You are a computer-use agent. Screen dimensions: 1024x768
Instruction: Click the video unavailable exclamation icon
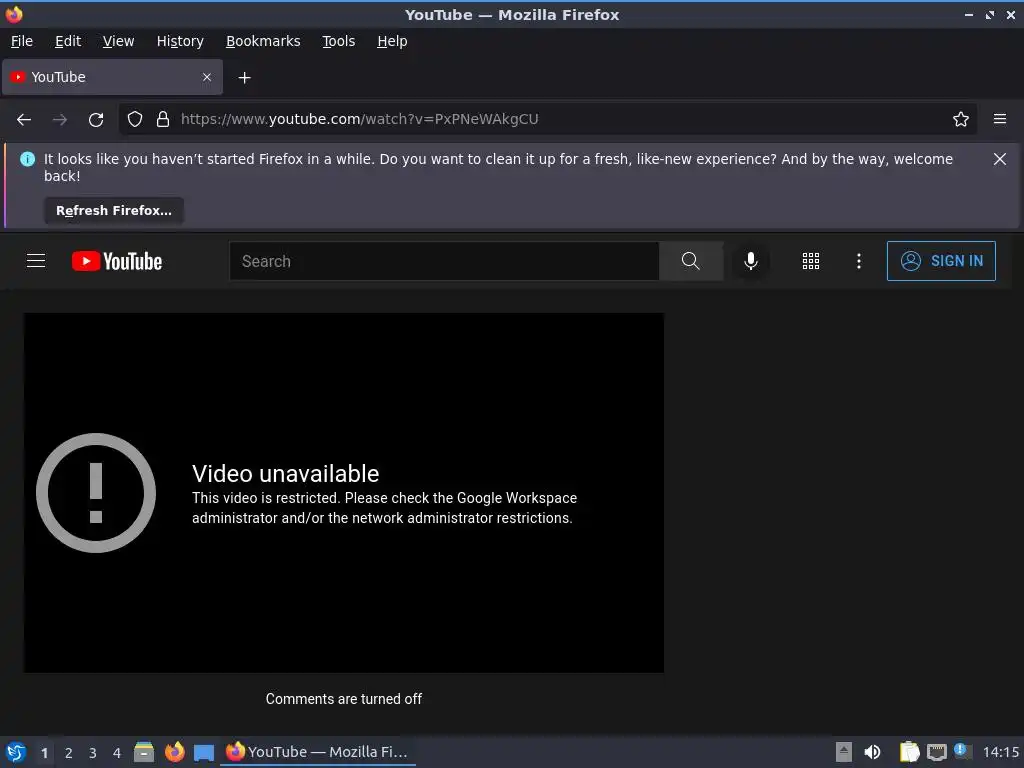pos(96,493)
